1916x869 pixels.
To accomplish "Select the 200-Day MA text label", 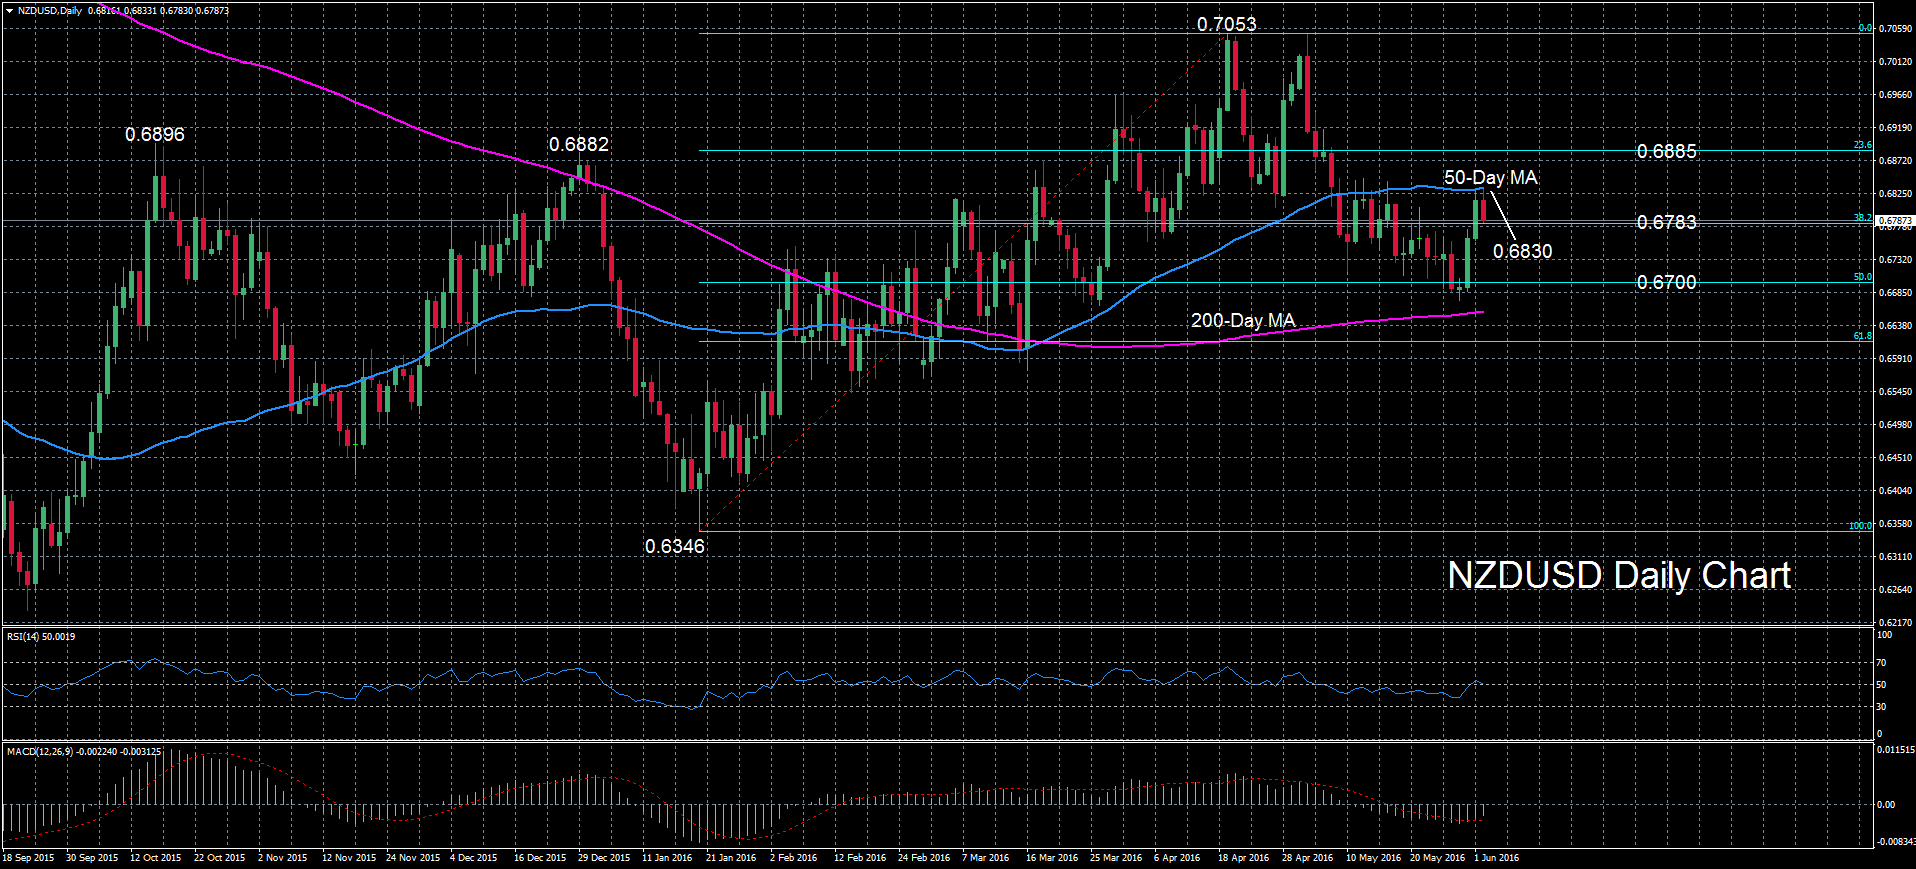I will coord(1243,320).
